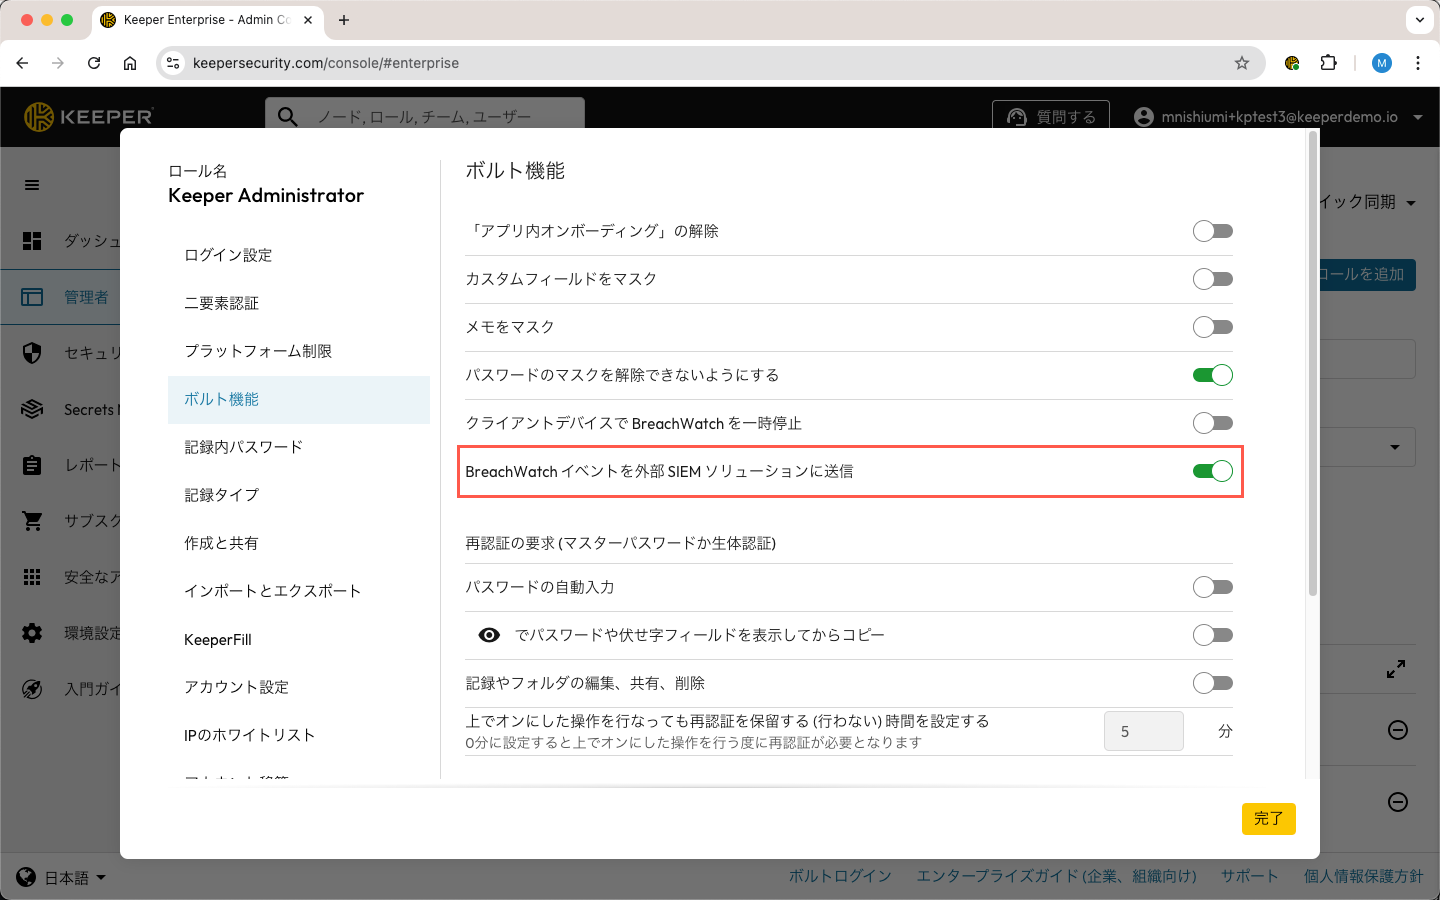
Task: Click the dashboard grid icon
Action: [x=32, y=241]
